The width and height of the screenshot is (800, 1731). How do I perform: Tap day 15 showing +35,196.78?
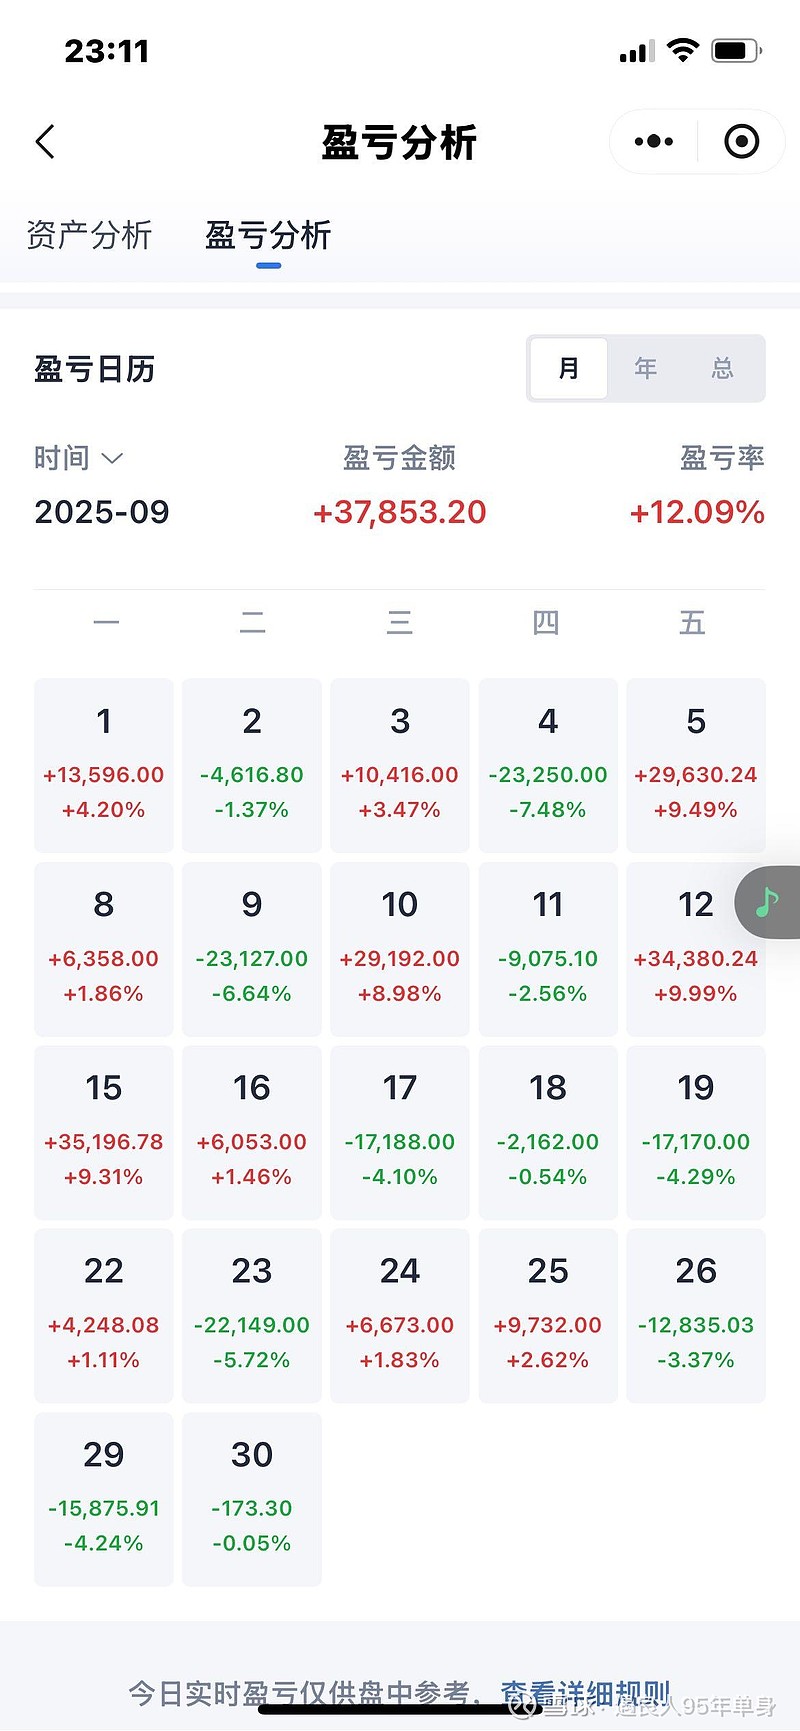104,1132
